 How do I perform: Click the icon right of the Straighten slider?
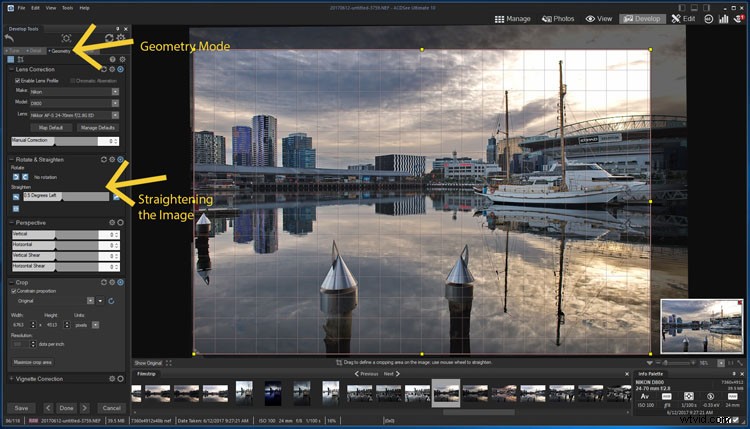[x=116, y=197]
